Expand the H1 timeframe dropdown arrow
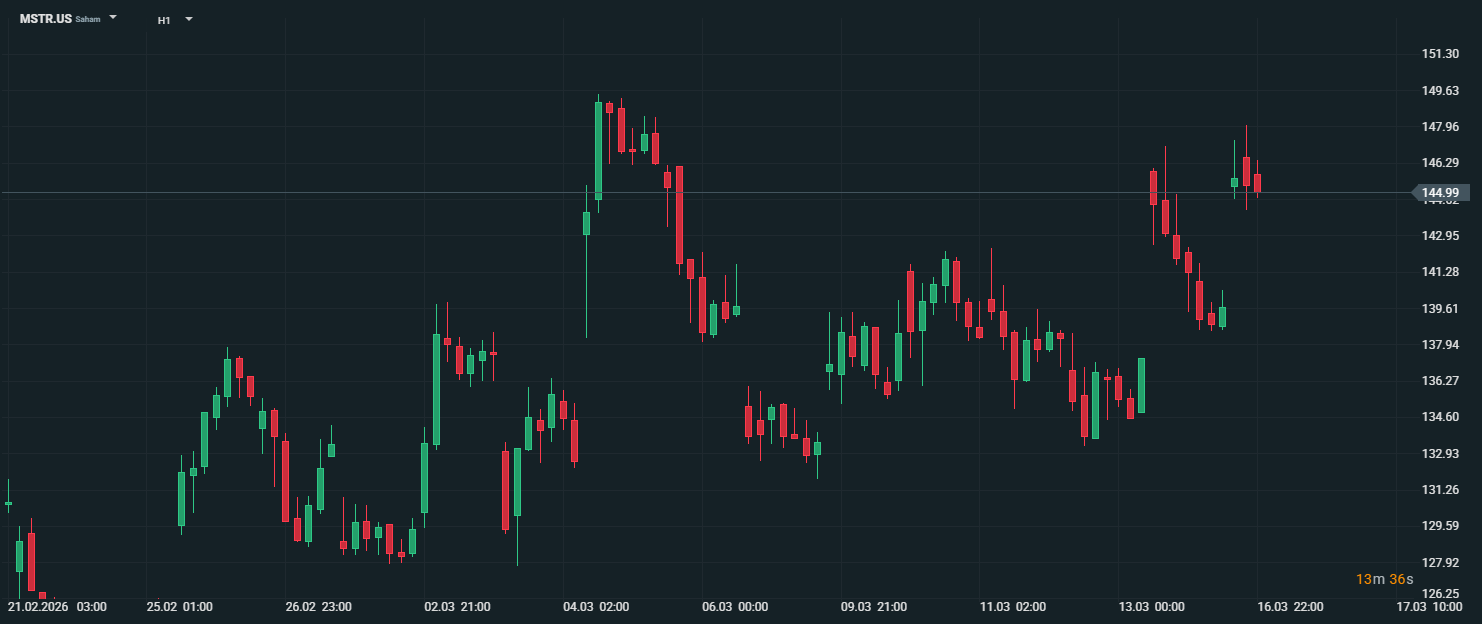The height and width of the screenshot is (624, 1482). coord(189,19)
